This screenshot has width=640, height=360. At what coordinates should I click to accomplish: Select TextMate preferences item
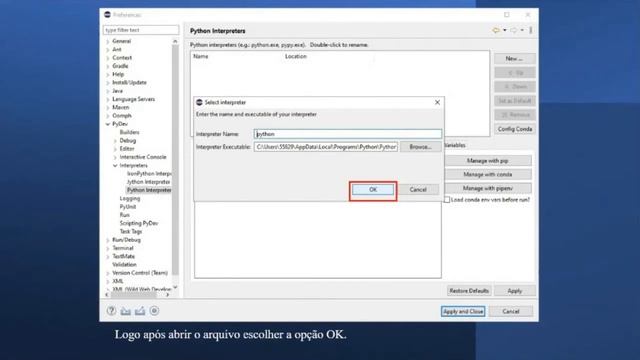point(124,256)
